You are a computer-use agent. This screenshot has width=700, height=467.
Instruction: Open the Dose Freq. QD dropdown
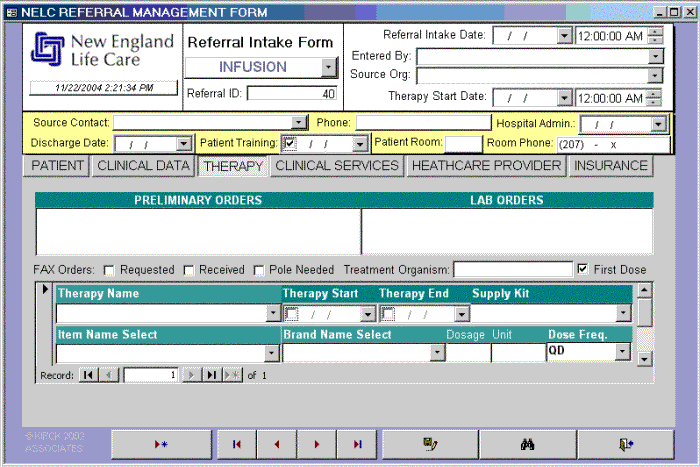pyautogui.click(x=622, y=351)
